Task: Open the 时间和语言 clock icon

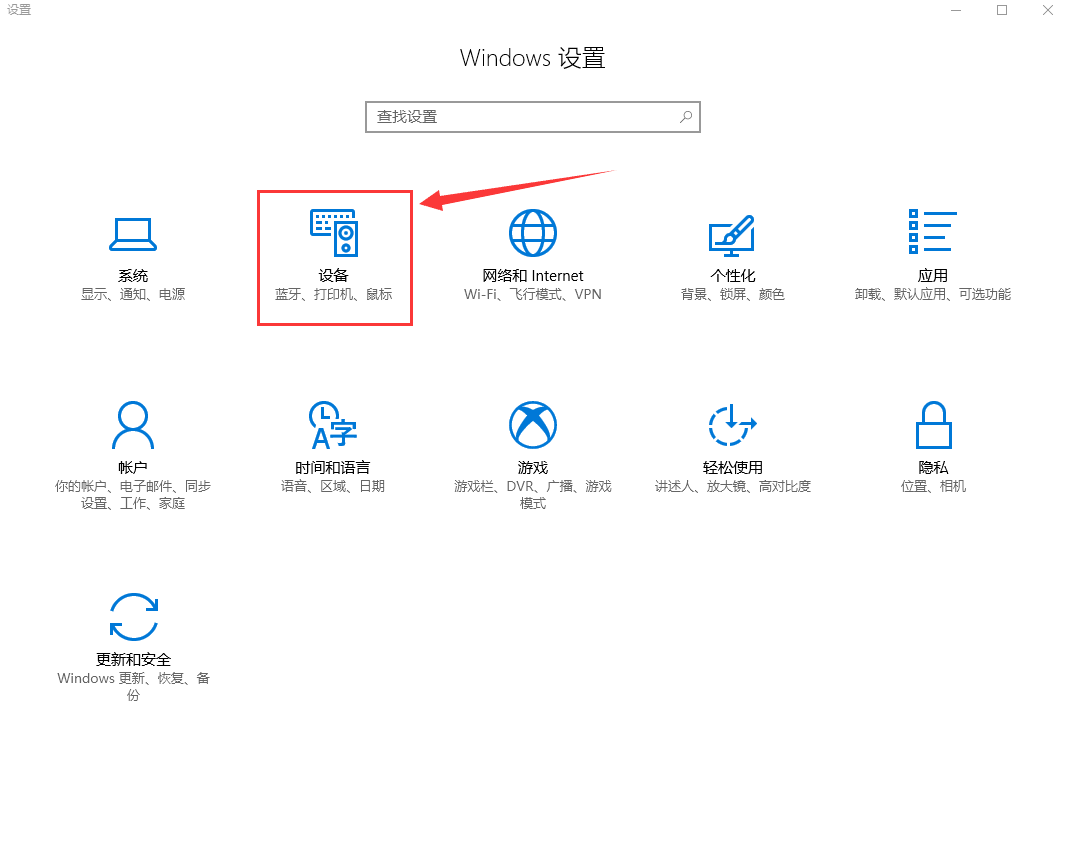Action: coord(333,425)
